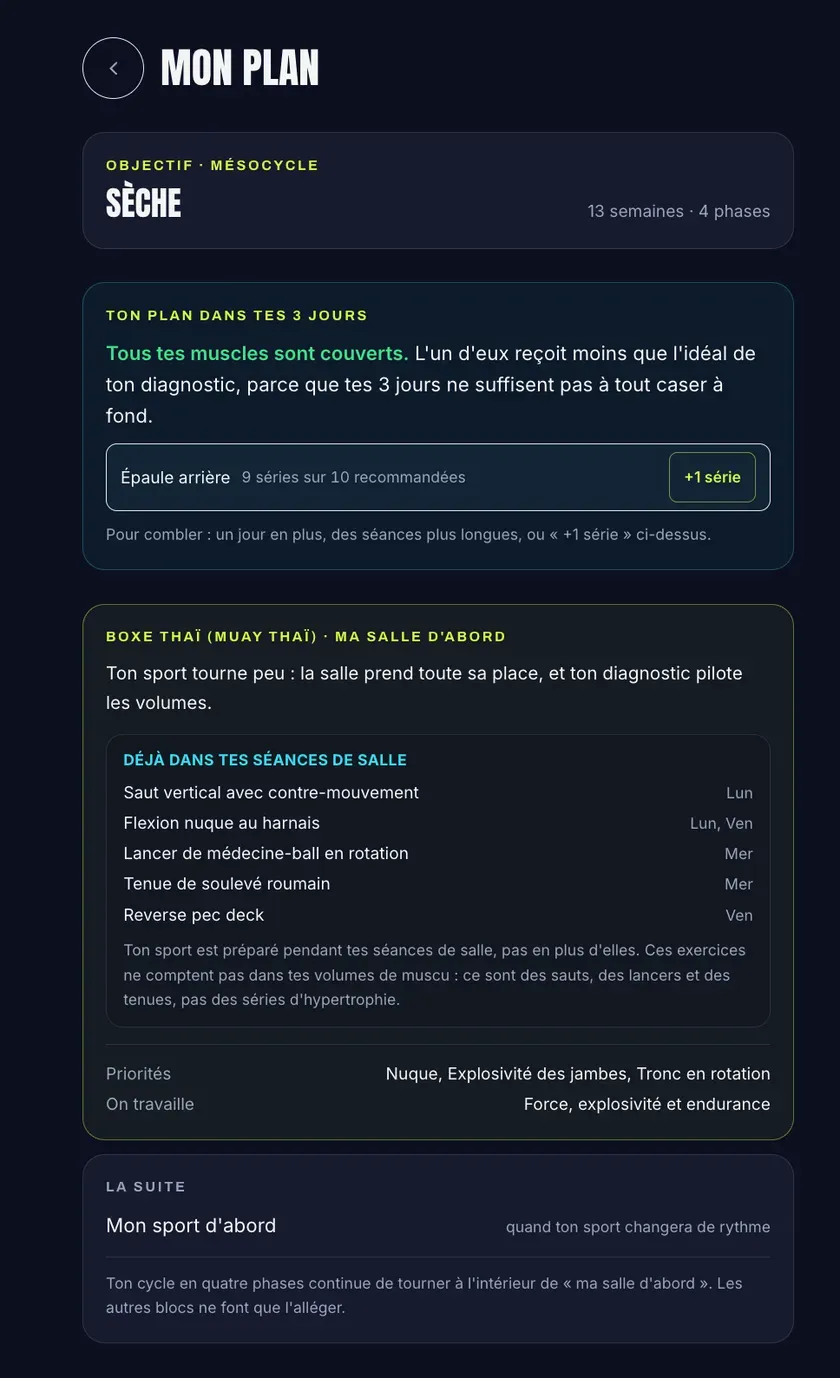Click the back arrow button

point(113,68)
